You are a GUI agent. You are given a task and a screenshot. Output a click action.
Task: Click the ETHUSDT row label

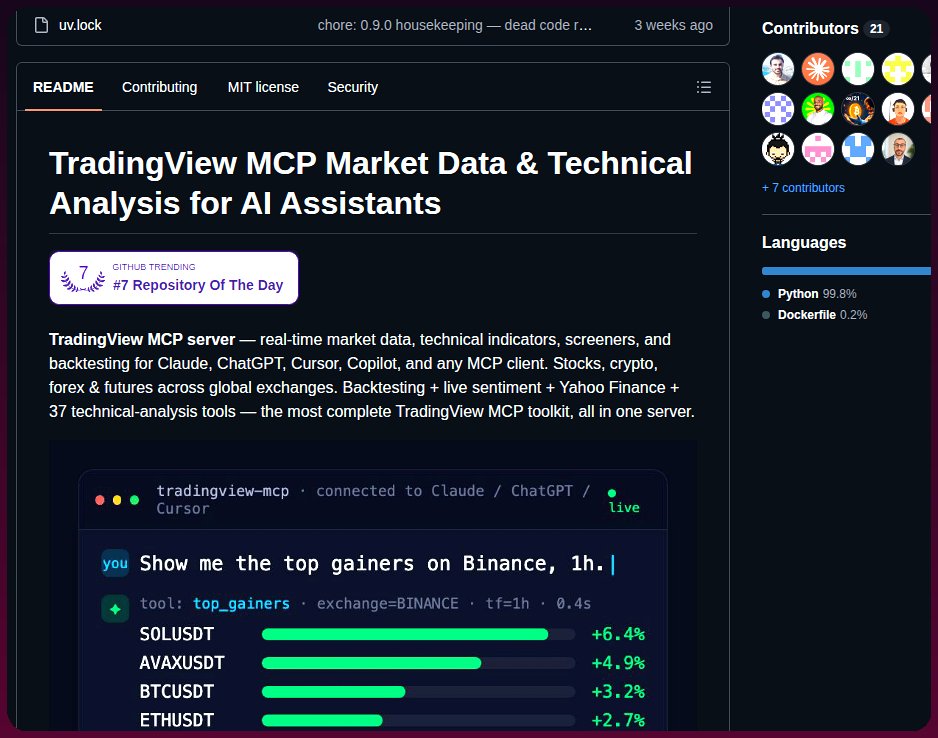(x=176, y=720)
